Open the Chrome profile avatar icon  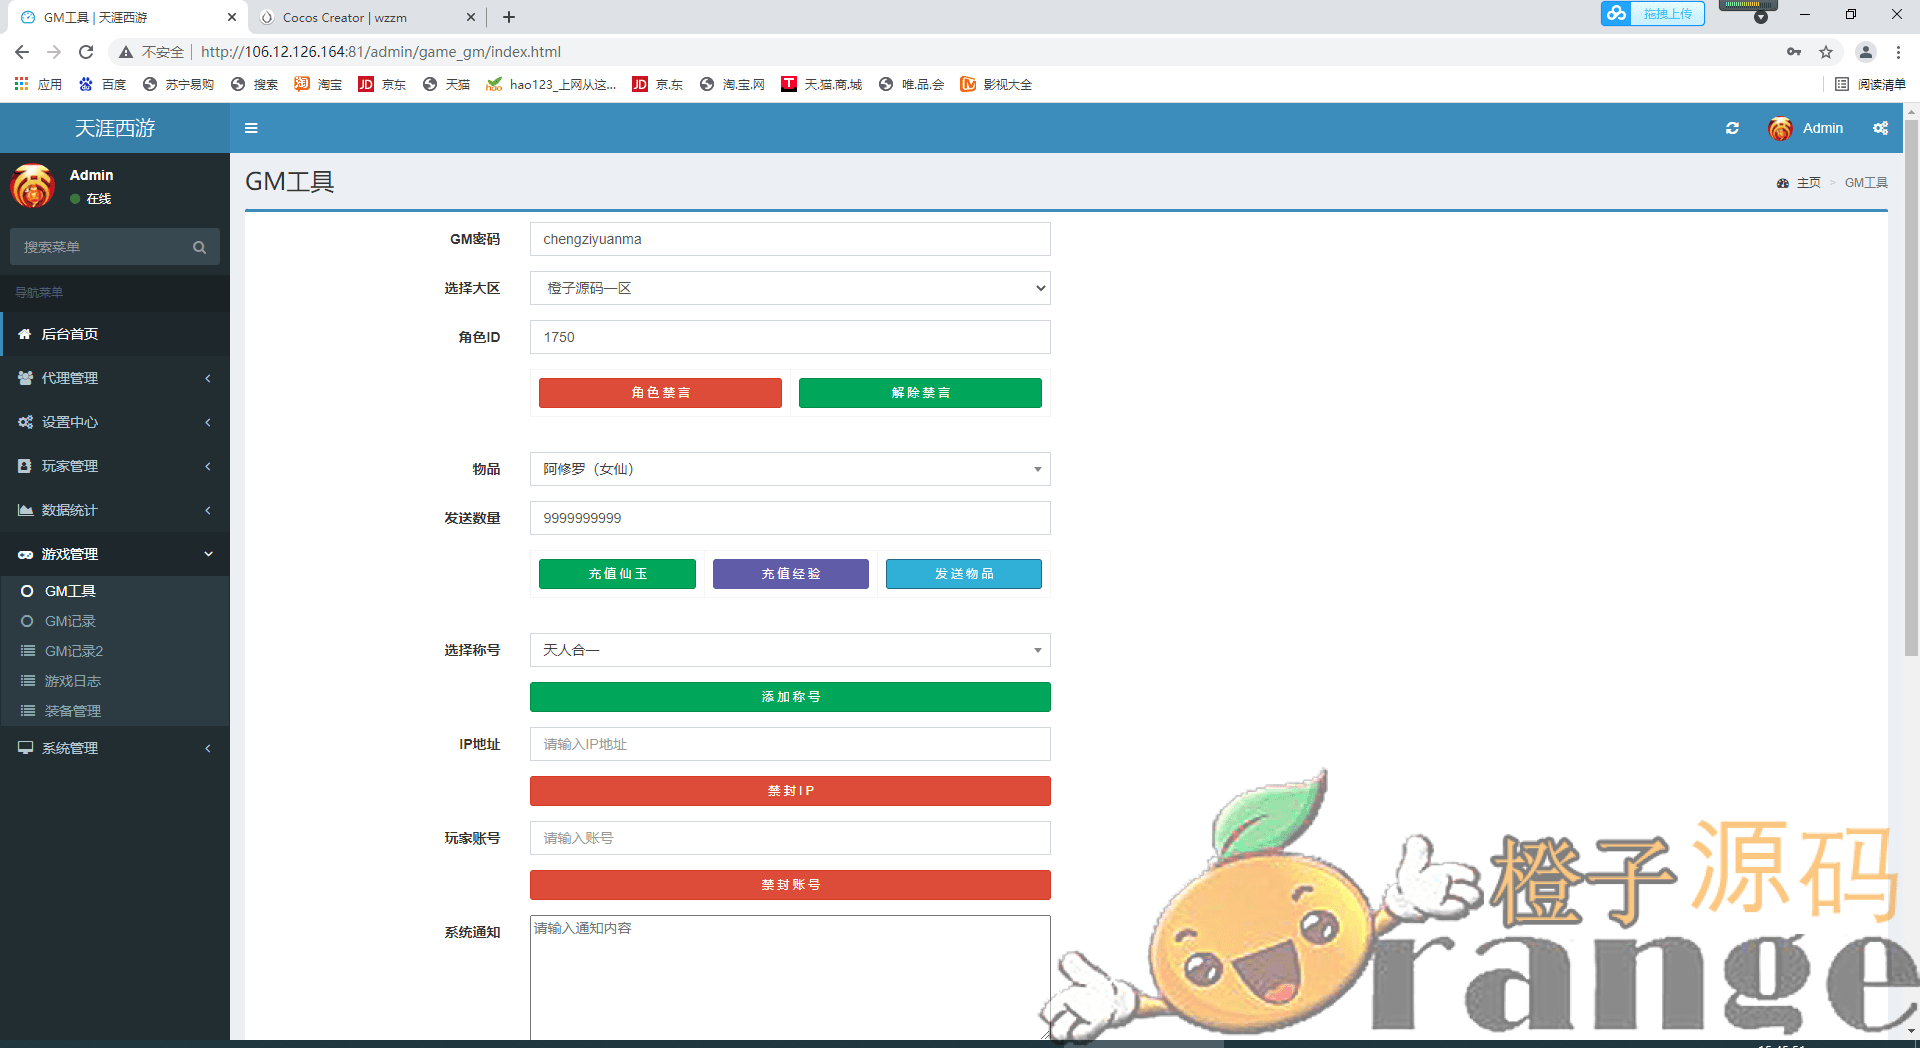point(1865,52)
